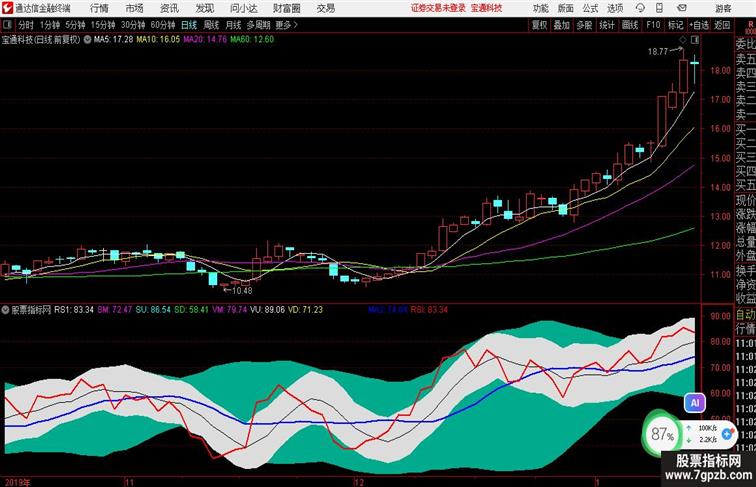Open the AI assistant floating button
Image resolution: width=756 pixels, height=487 pixels.
(x=694, y=403)
